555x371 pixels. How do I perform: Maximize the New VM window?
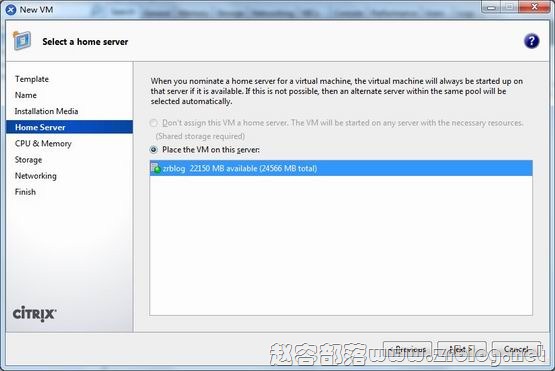tap(510, 7)
